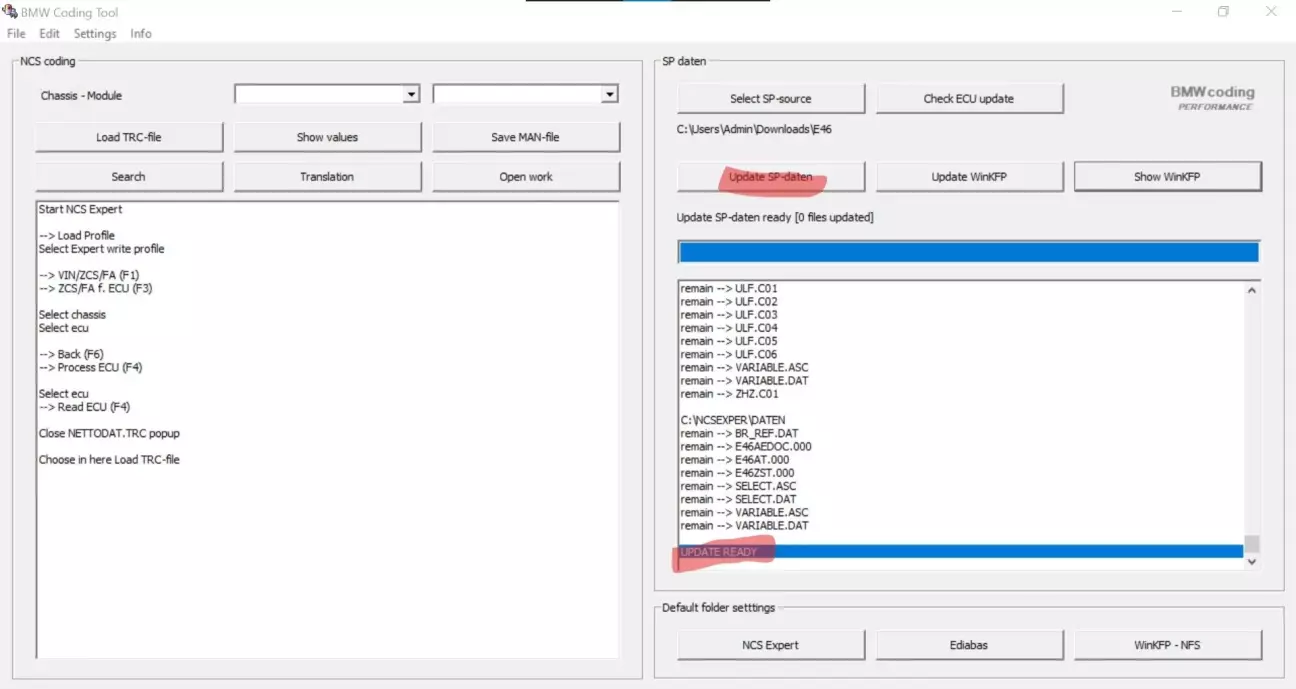Select the log line "remain --> ULF.C06"
This screenshot has width=1296, height=689.
click(x=729, y=354)
